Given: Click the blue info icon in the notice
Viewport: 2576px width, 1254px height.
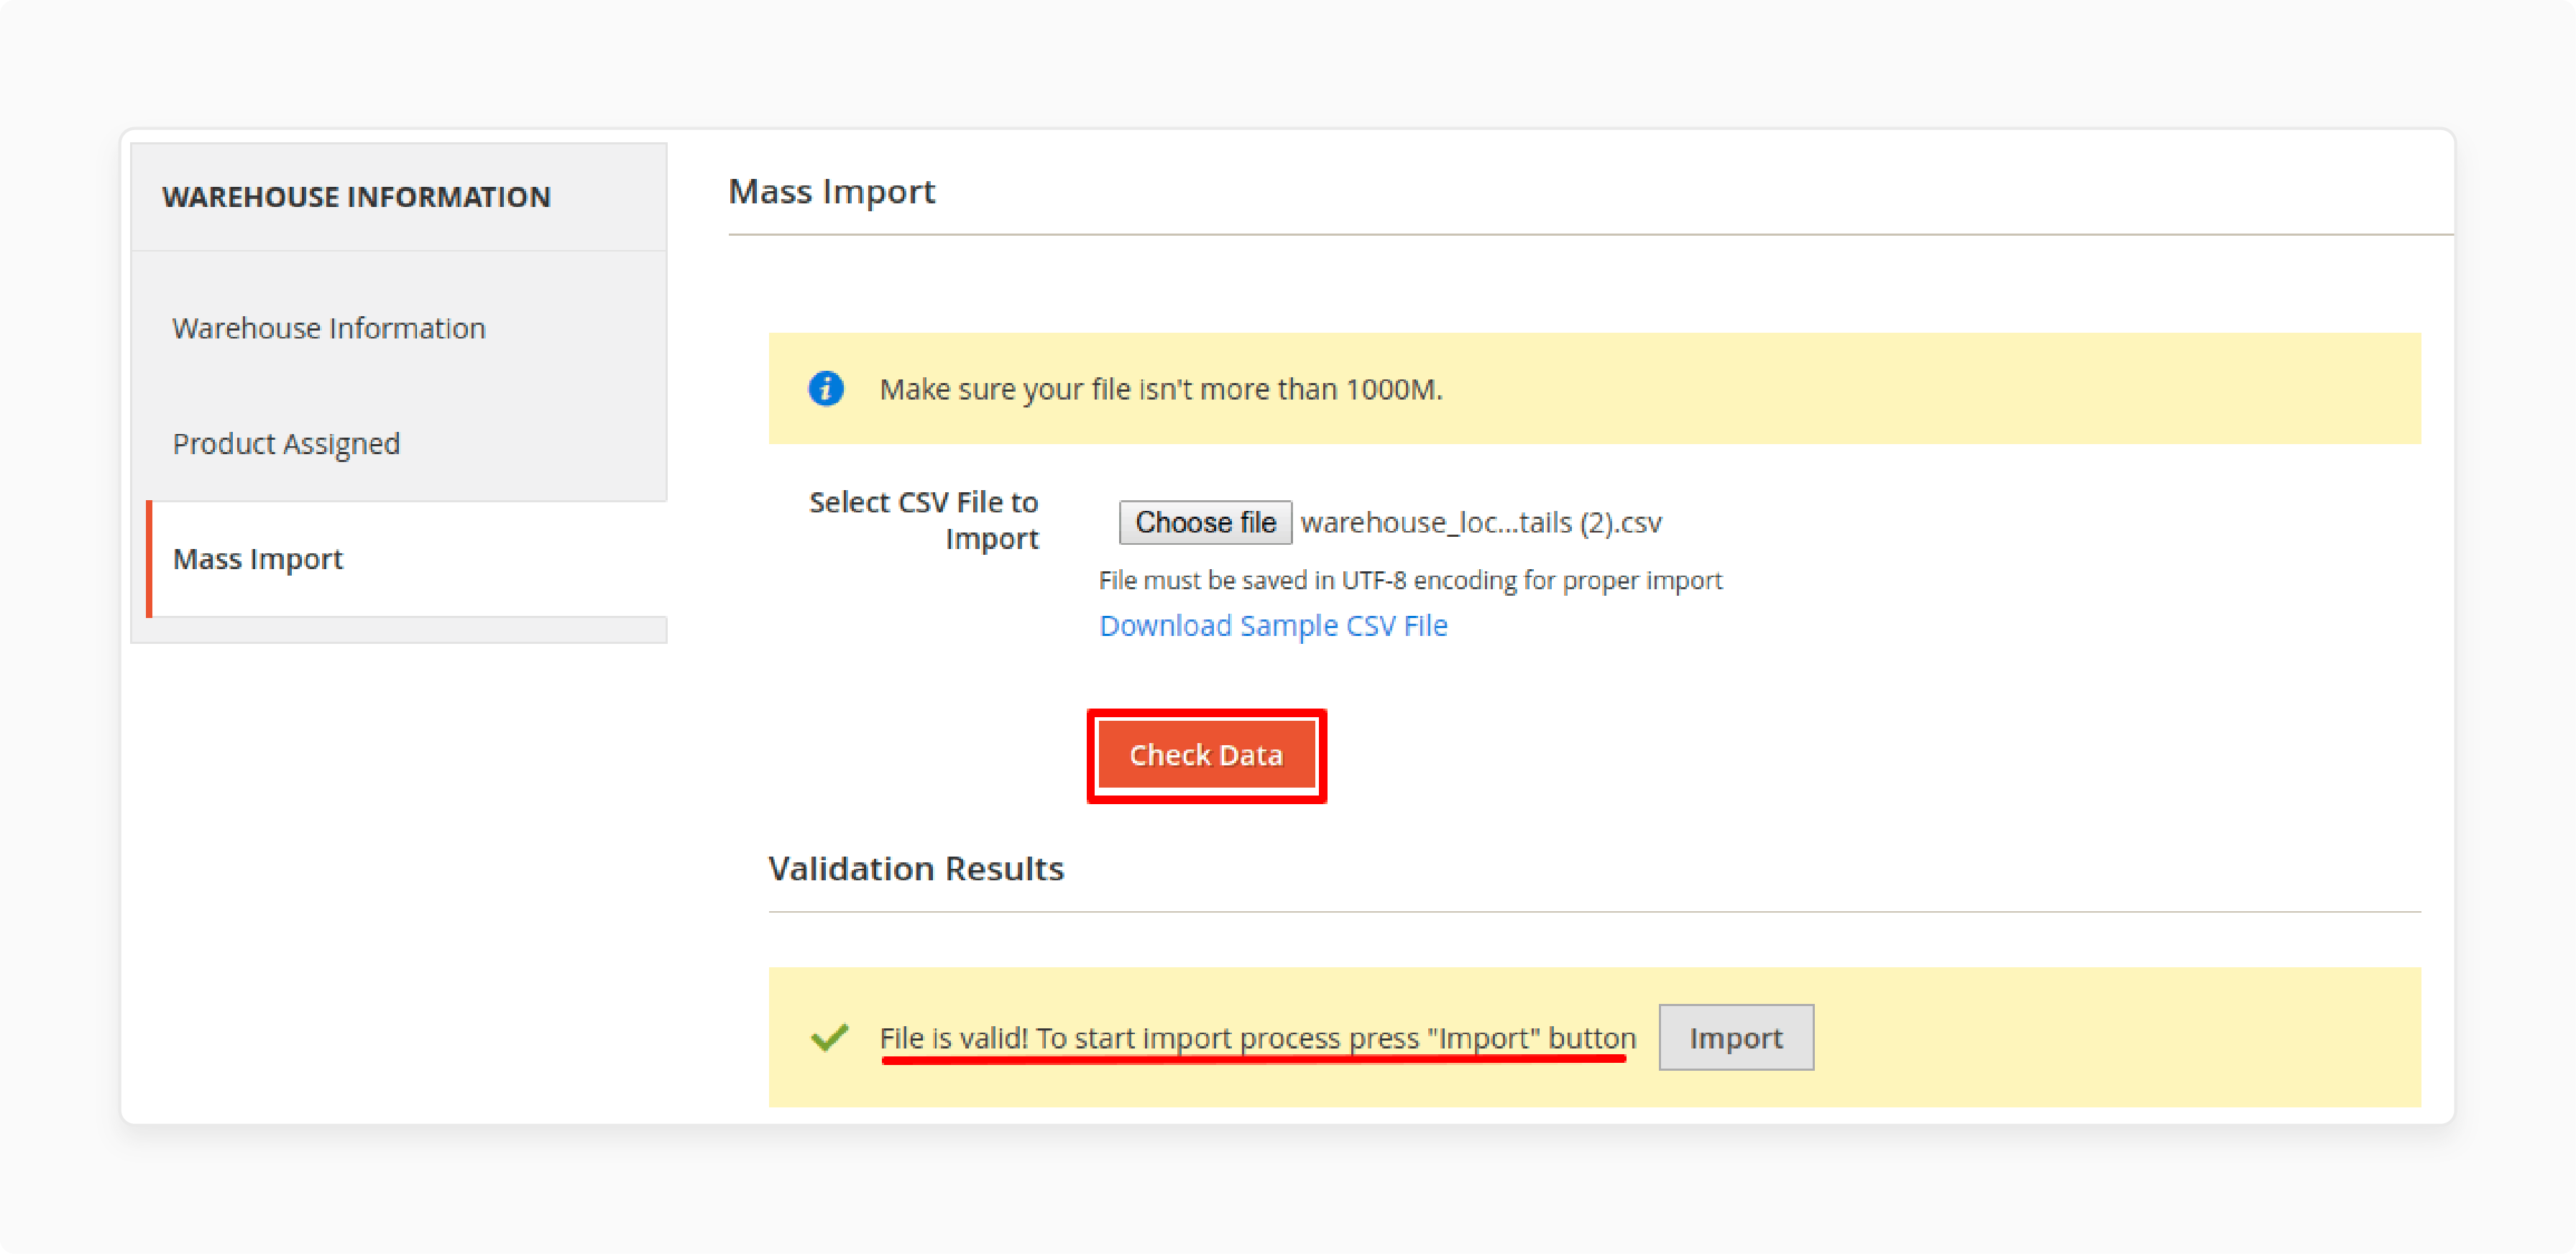Looking at the screenshot, I should click(826, 388).
